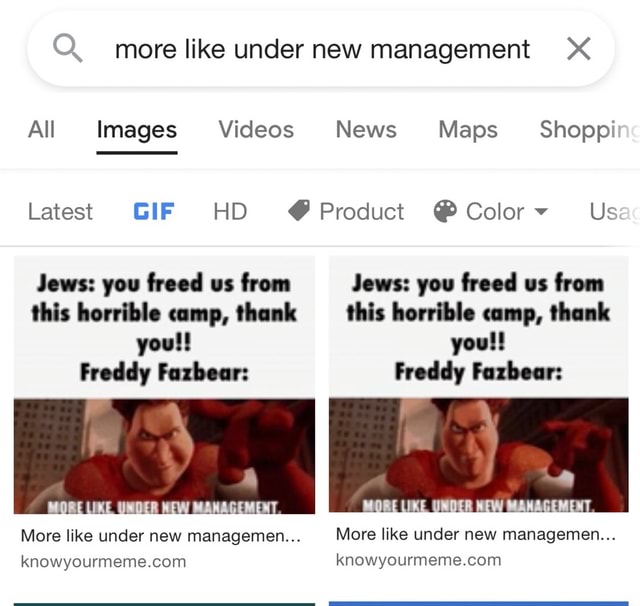The height and width of the screenshot is (606, 640).
Task: Open the right meme image result
Action: [x=479, y=384]
